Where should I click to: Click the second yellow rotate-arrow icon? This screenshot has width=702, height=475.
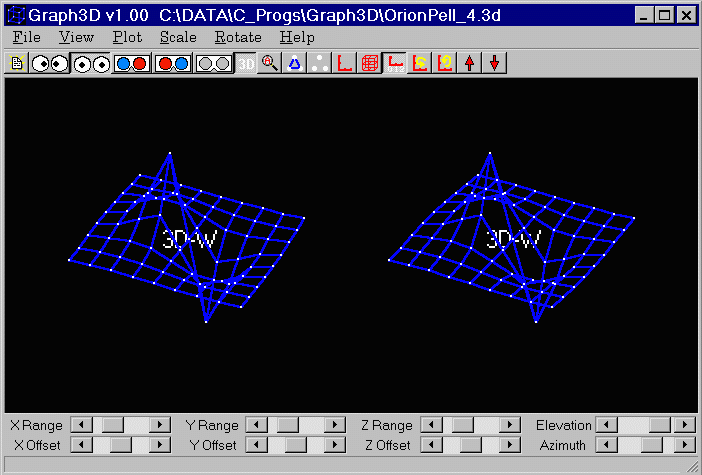coord(445,63)
